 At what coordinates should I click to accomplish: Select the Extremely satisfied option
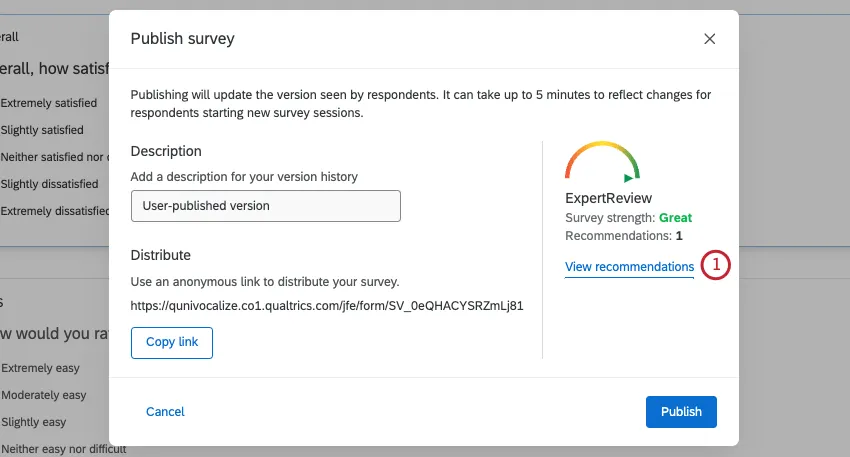click(x=49, y=103)
